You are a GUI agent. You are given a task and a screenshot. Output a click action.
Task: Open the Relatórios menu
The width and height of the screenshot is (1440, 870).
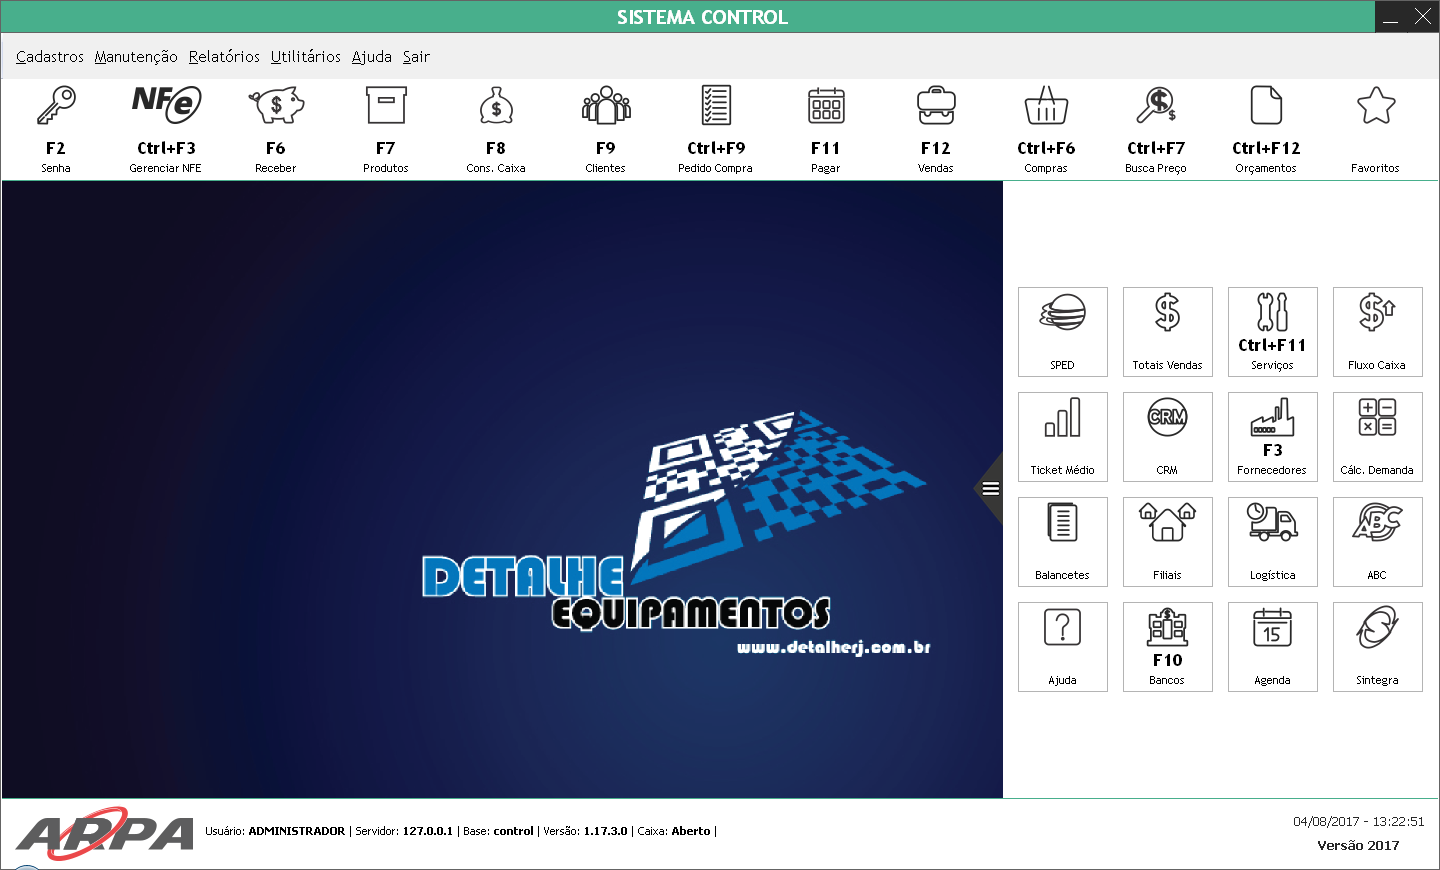pyautogui.click(x=224, y=57)
